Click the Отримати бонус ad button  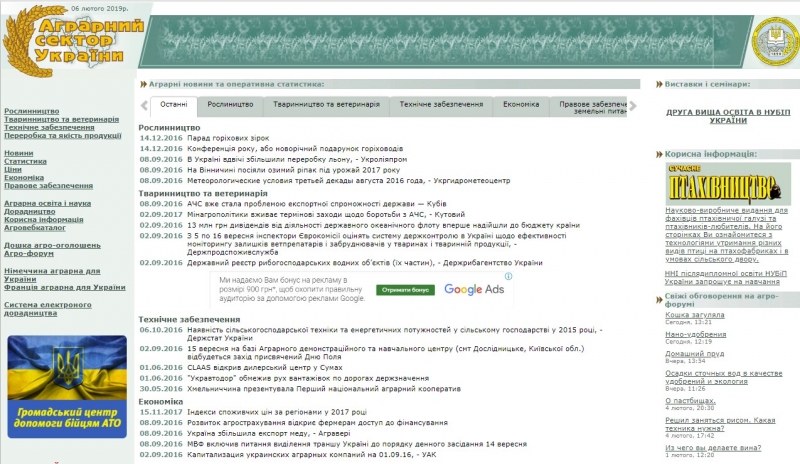coord(406,290)
